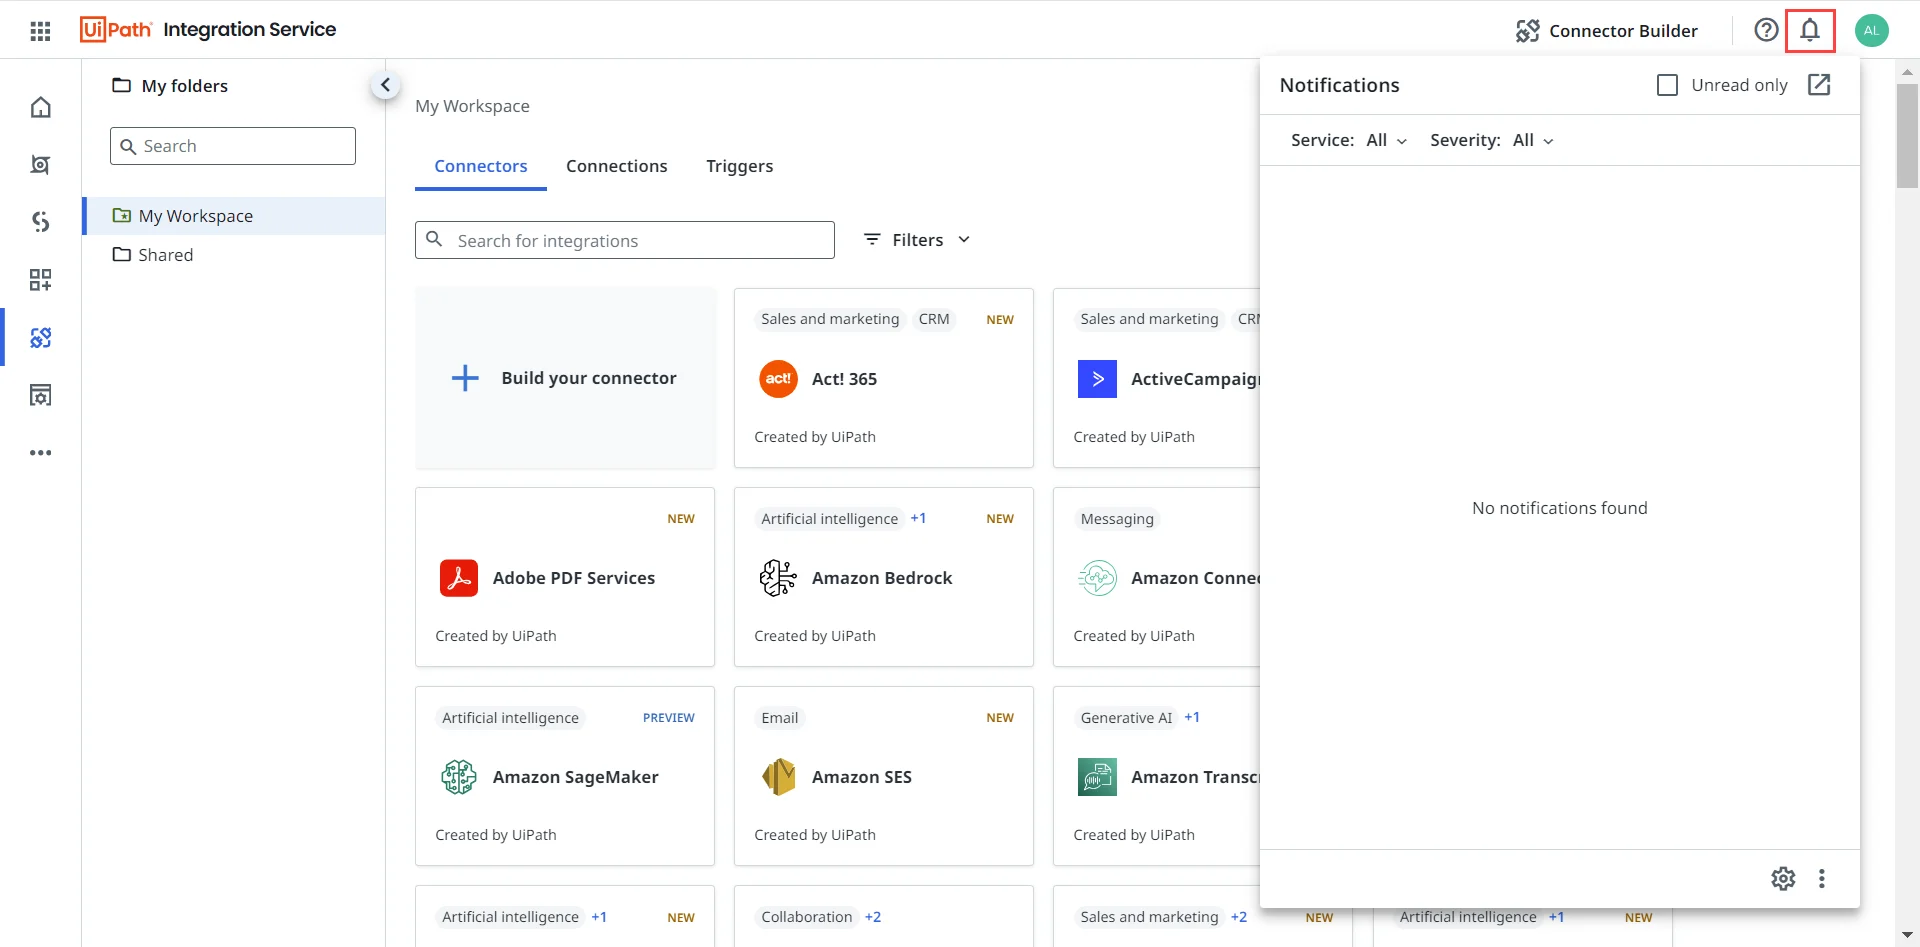Viewport: 1920px width, 947px height.
Task: Switch to the Triggers tab
Action: pos(739,166)
